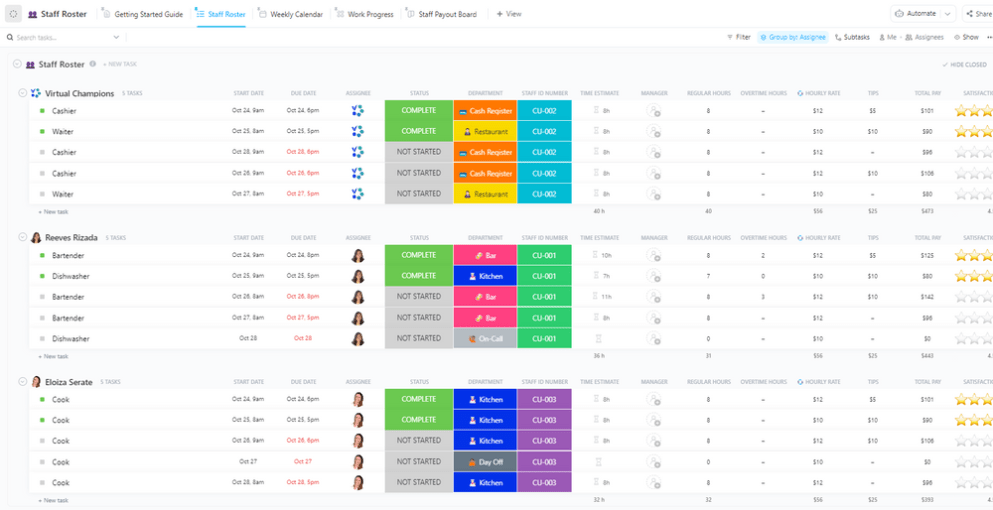This screenshot has width=993, height=510.
Task: Click the Reeves Rizada avatar in Dishwasher On-Call row
Action: (x=357, y=339)
